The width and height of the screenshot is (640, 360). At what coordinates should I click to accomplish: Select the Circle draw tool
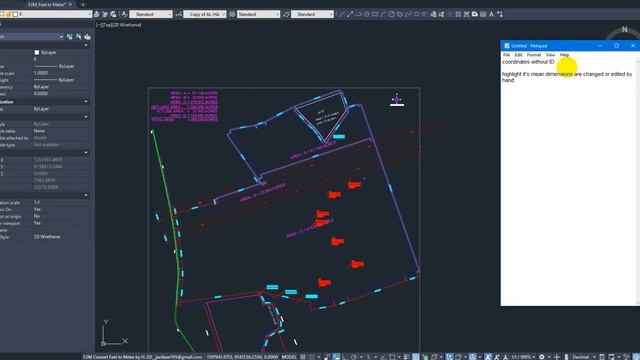click(x=391, y=14)
